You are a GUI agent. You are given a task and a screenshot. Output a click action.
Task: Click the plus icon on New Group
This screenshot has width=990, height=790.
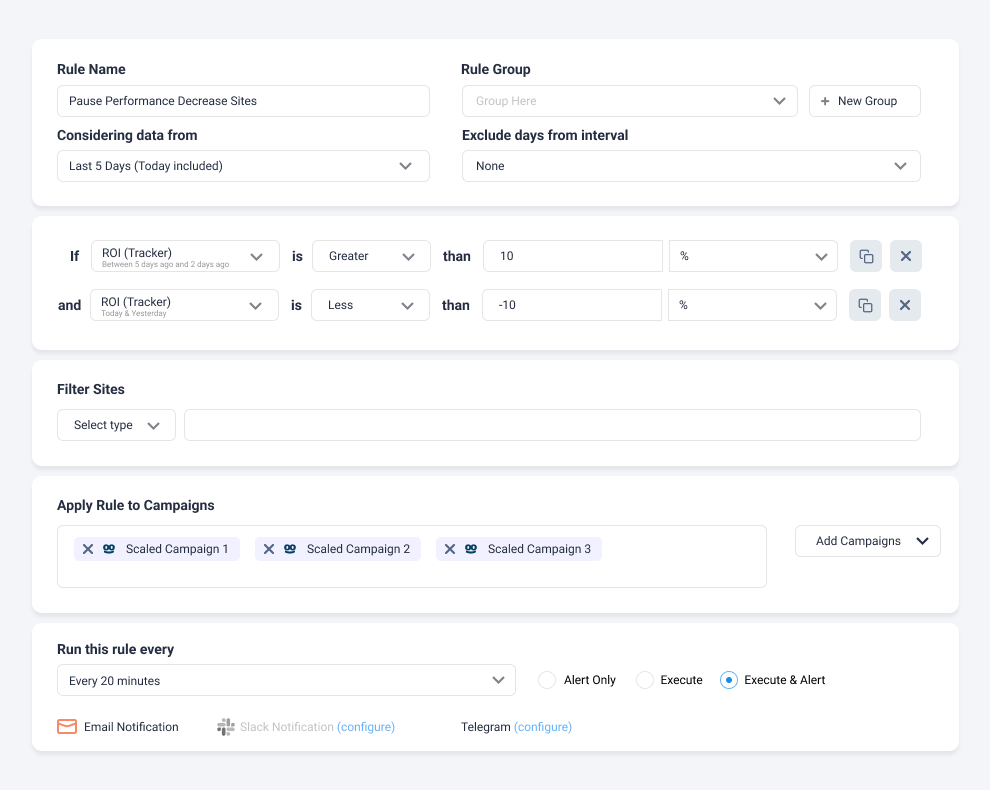[x=825, y=101]
